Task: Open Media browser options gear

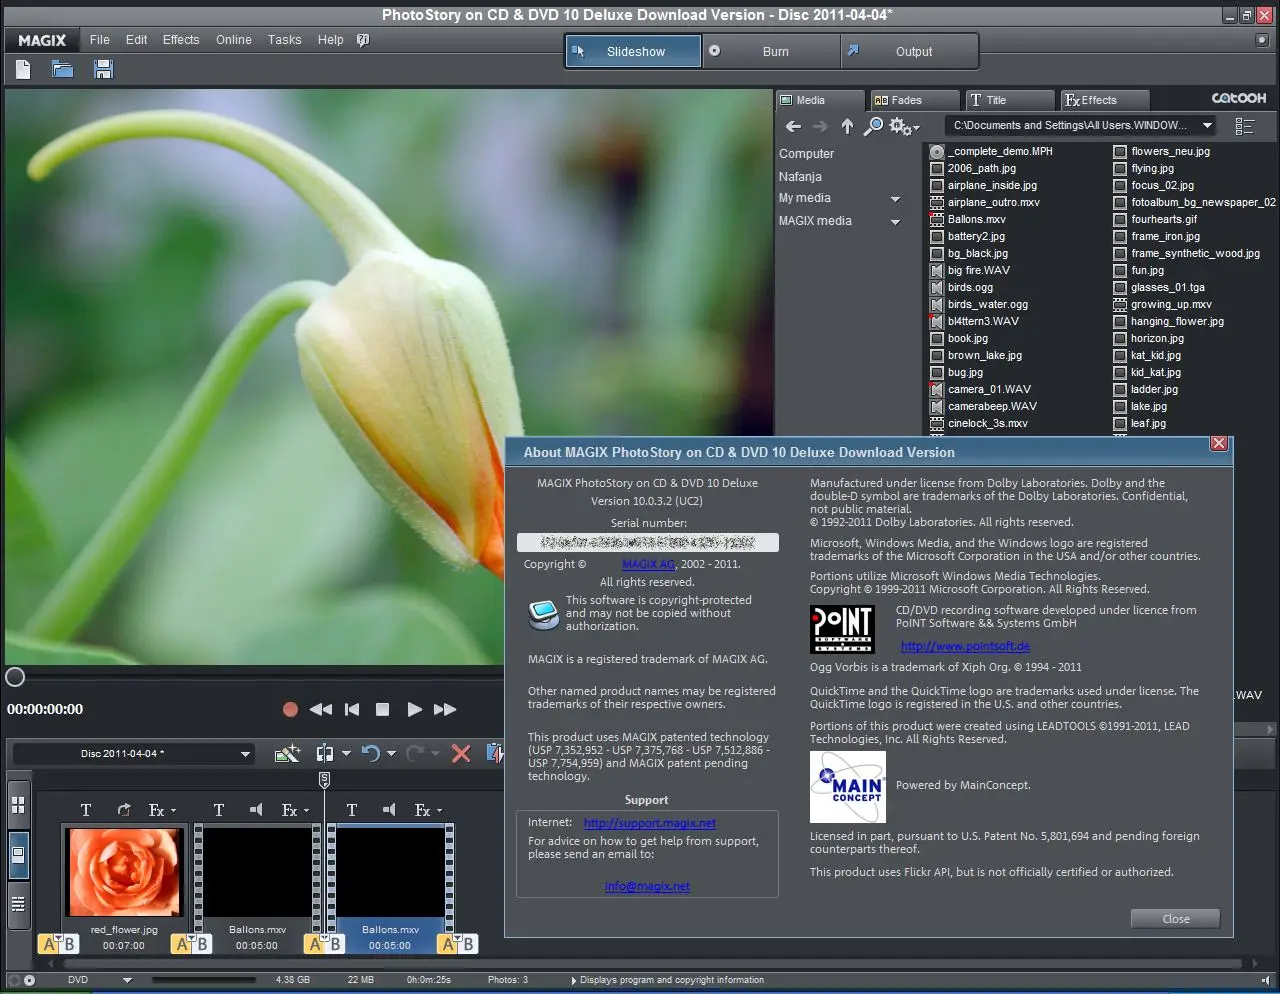Action: (x=903, y=126)
